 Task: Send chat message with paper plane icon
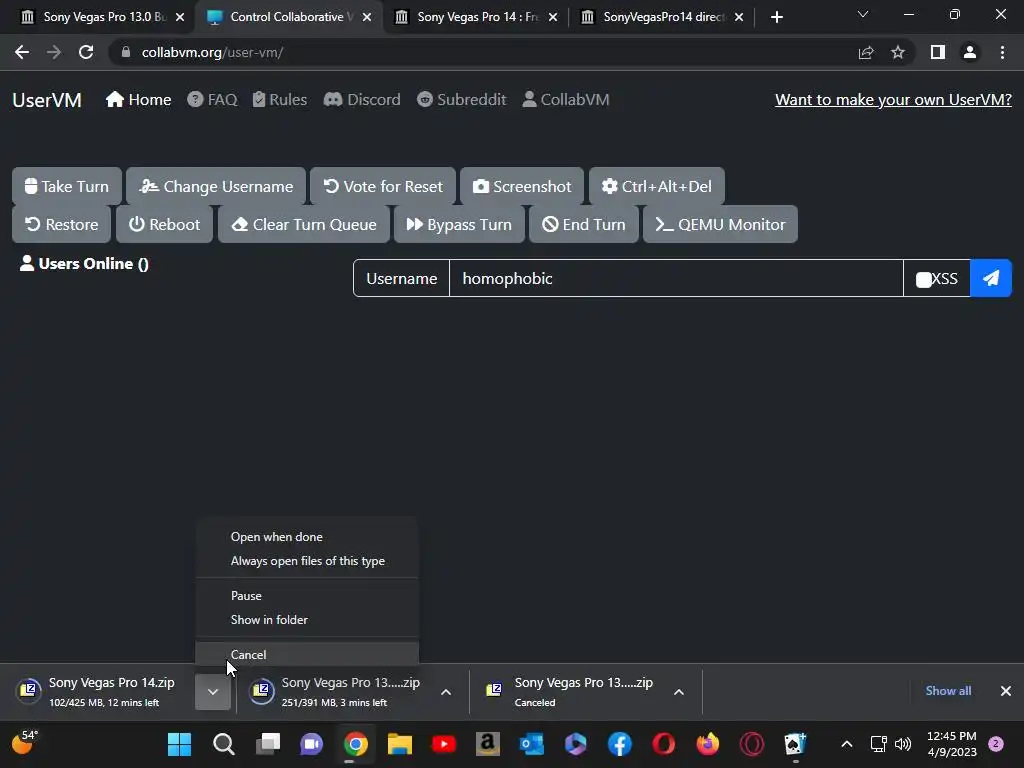coord(991,278)
